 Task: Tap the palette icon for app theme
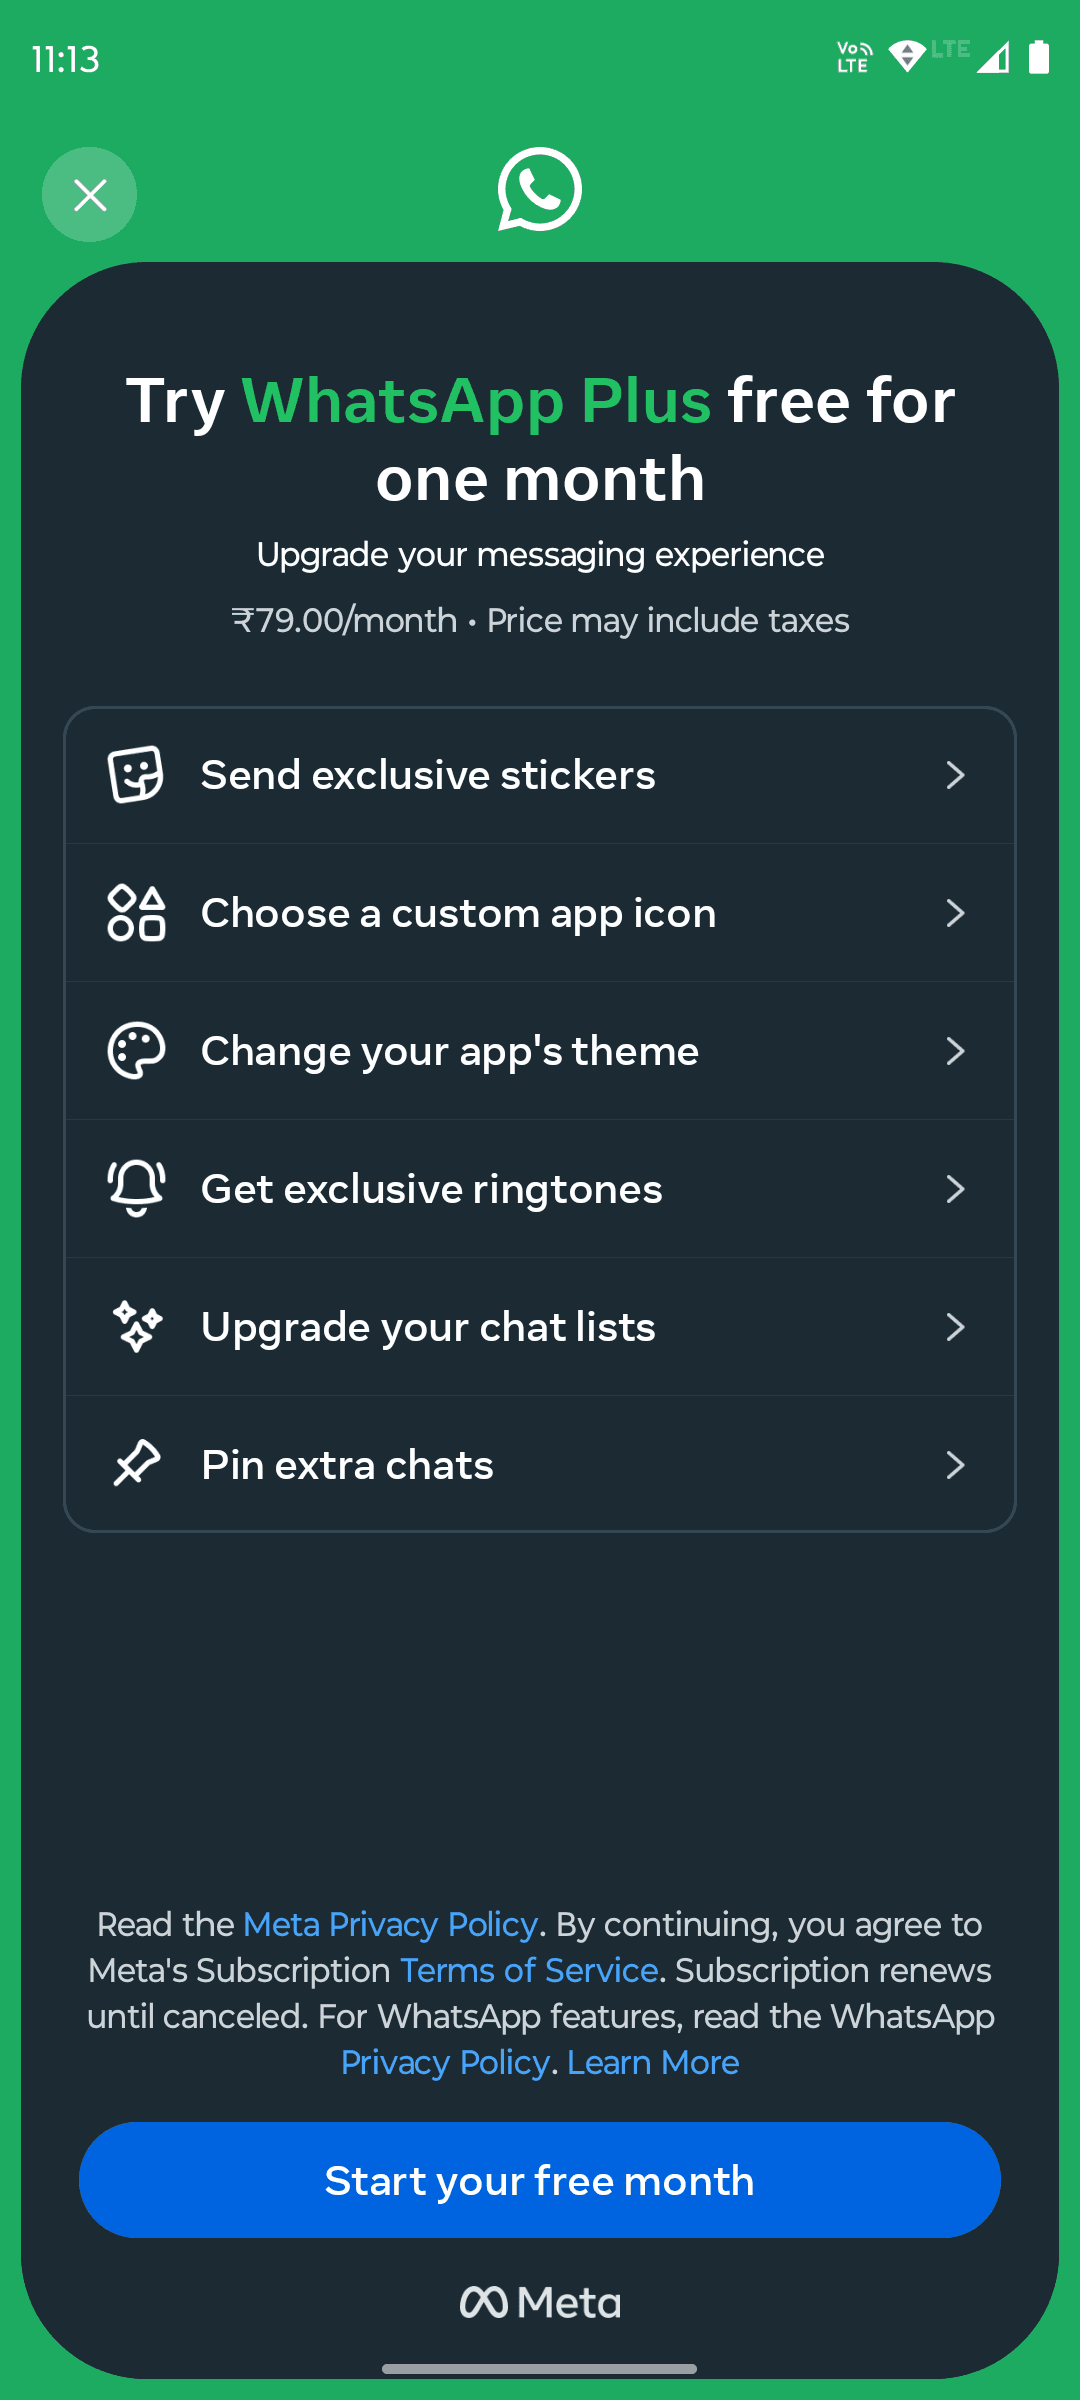(136, 1051)
